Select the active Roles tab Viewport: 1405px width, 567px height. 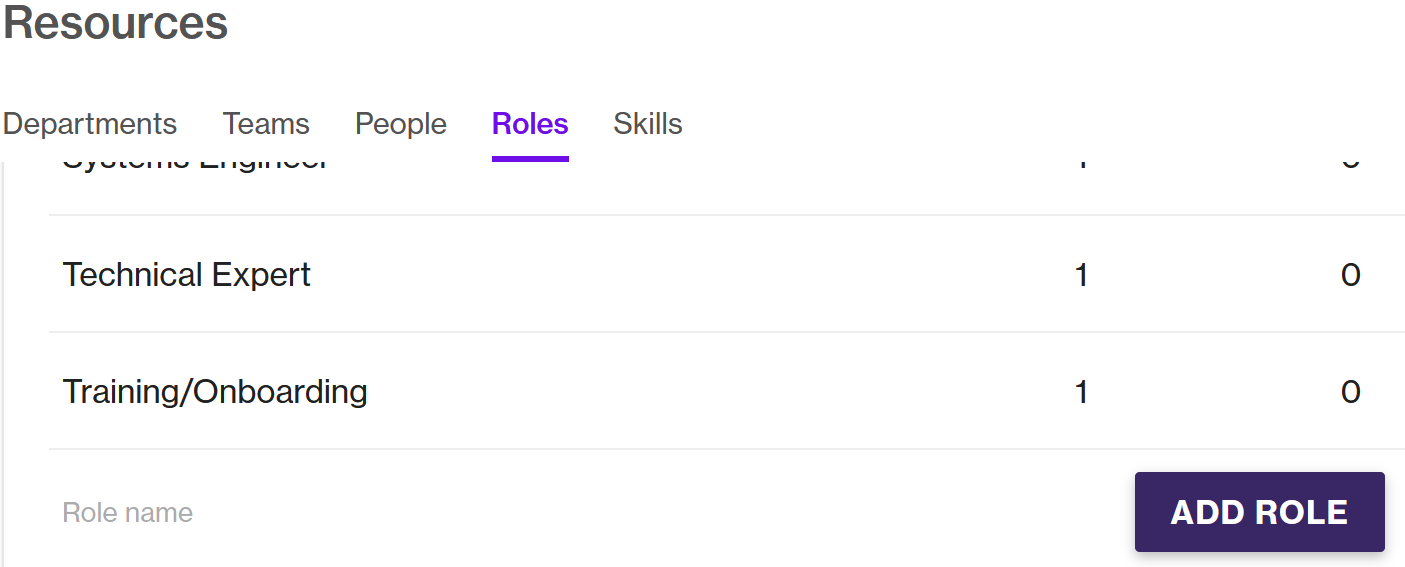tap(530, 124)
